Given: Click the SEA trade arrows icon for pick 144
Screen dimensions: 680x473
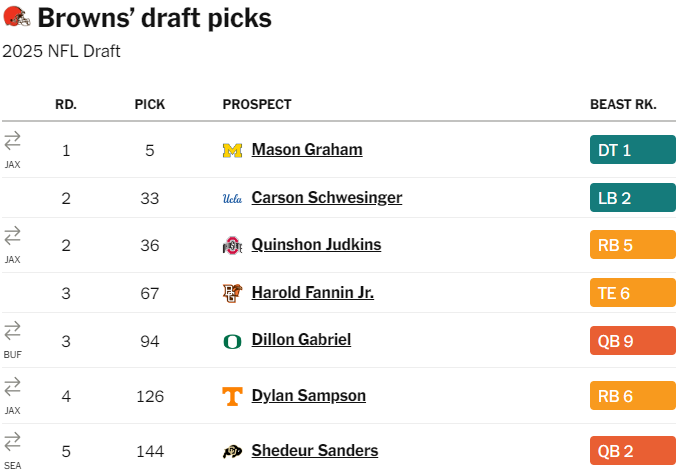Looking at the screenshot, I should pos(12,441).
